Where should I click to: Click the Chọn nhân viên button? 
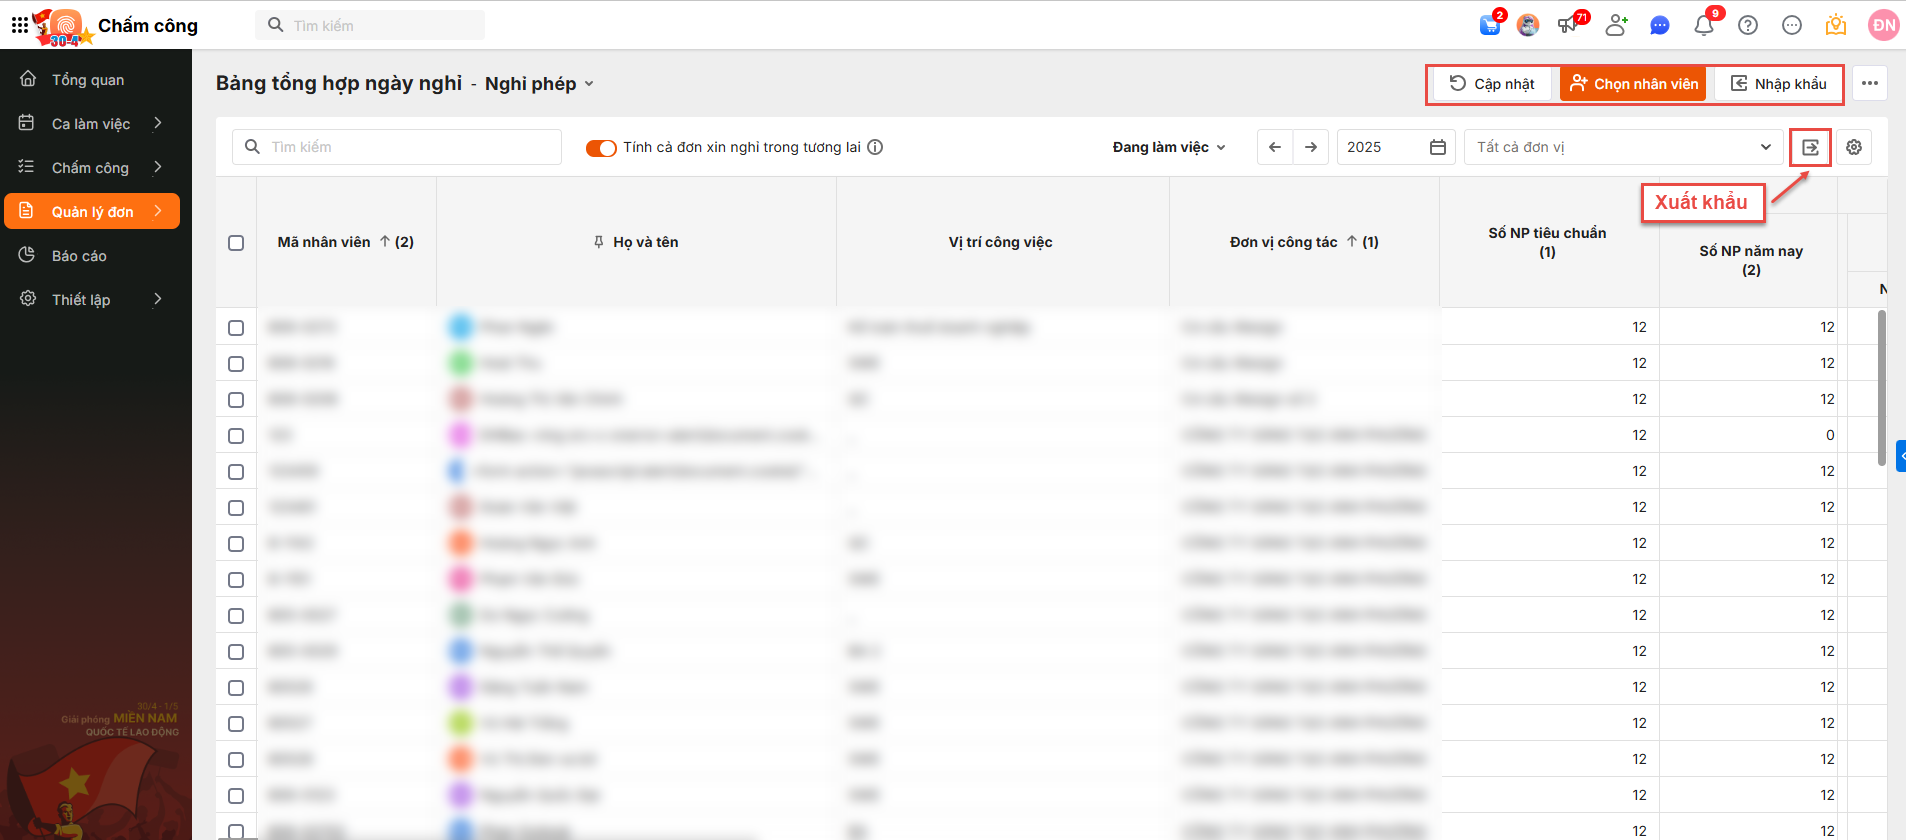(1633, 84)
